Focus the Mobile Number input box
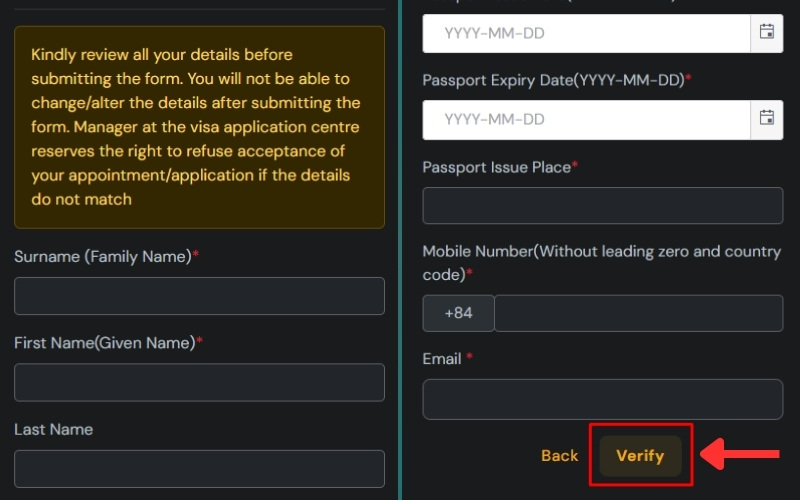Screen dimensions: 800x500 tap(638, 313)
